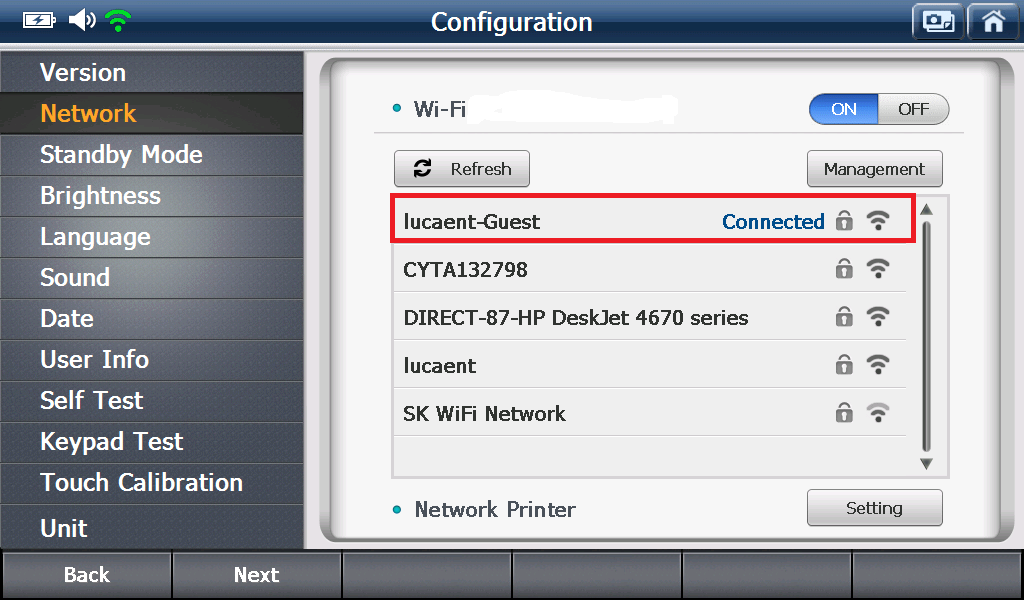Switch Wi-Fi toggle to ON
The width and height of the screenshot is (1024, 600).
[844, 109]
